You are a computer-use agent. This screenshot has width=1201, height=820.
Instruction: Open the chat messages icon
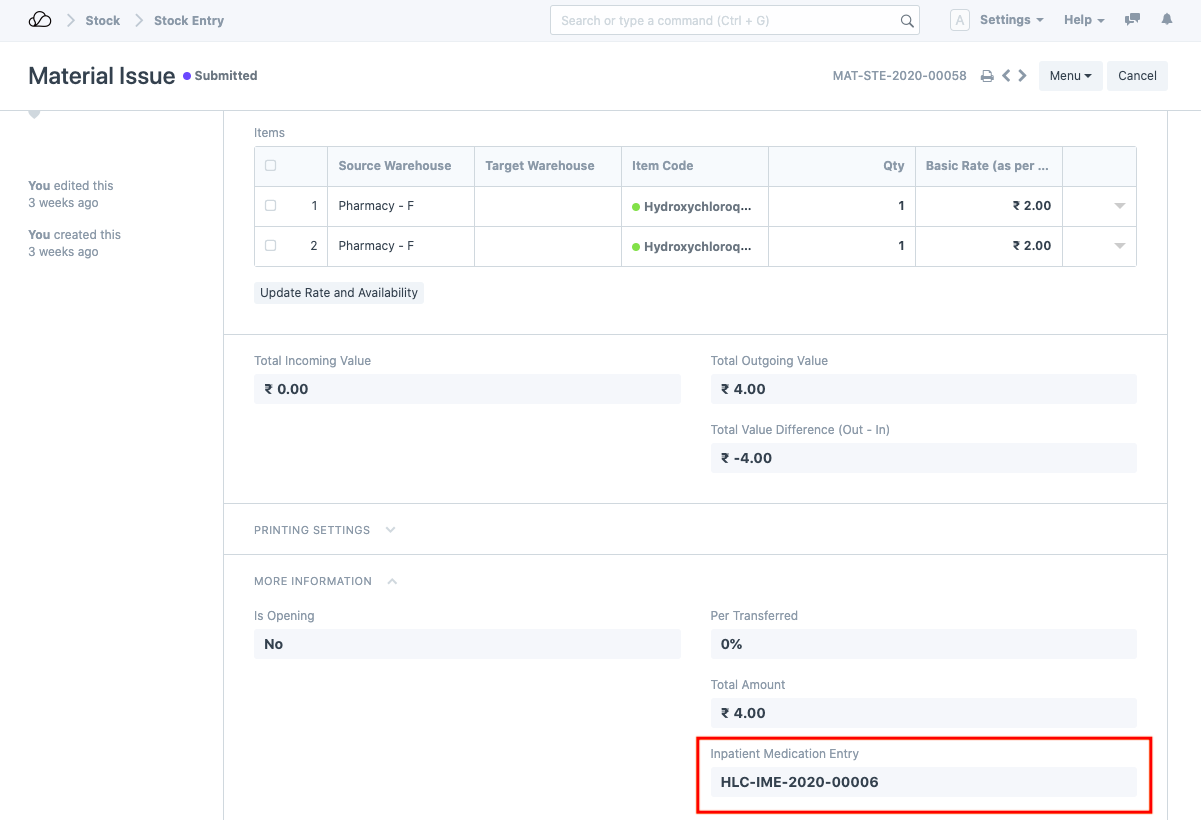point(1133,20)
